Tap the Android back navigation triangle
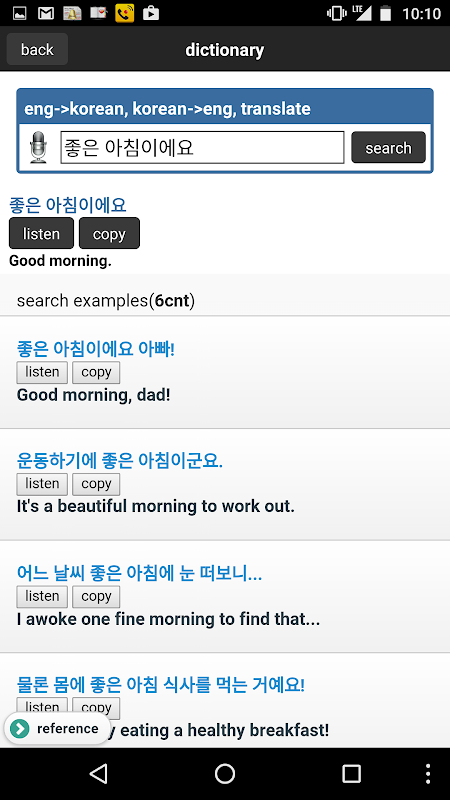This screenshot has height=800, width=450. [97, 773]
